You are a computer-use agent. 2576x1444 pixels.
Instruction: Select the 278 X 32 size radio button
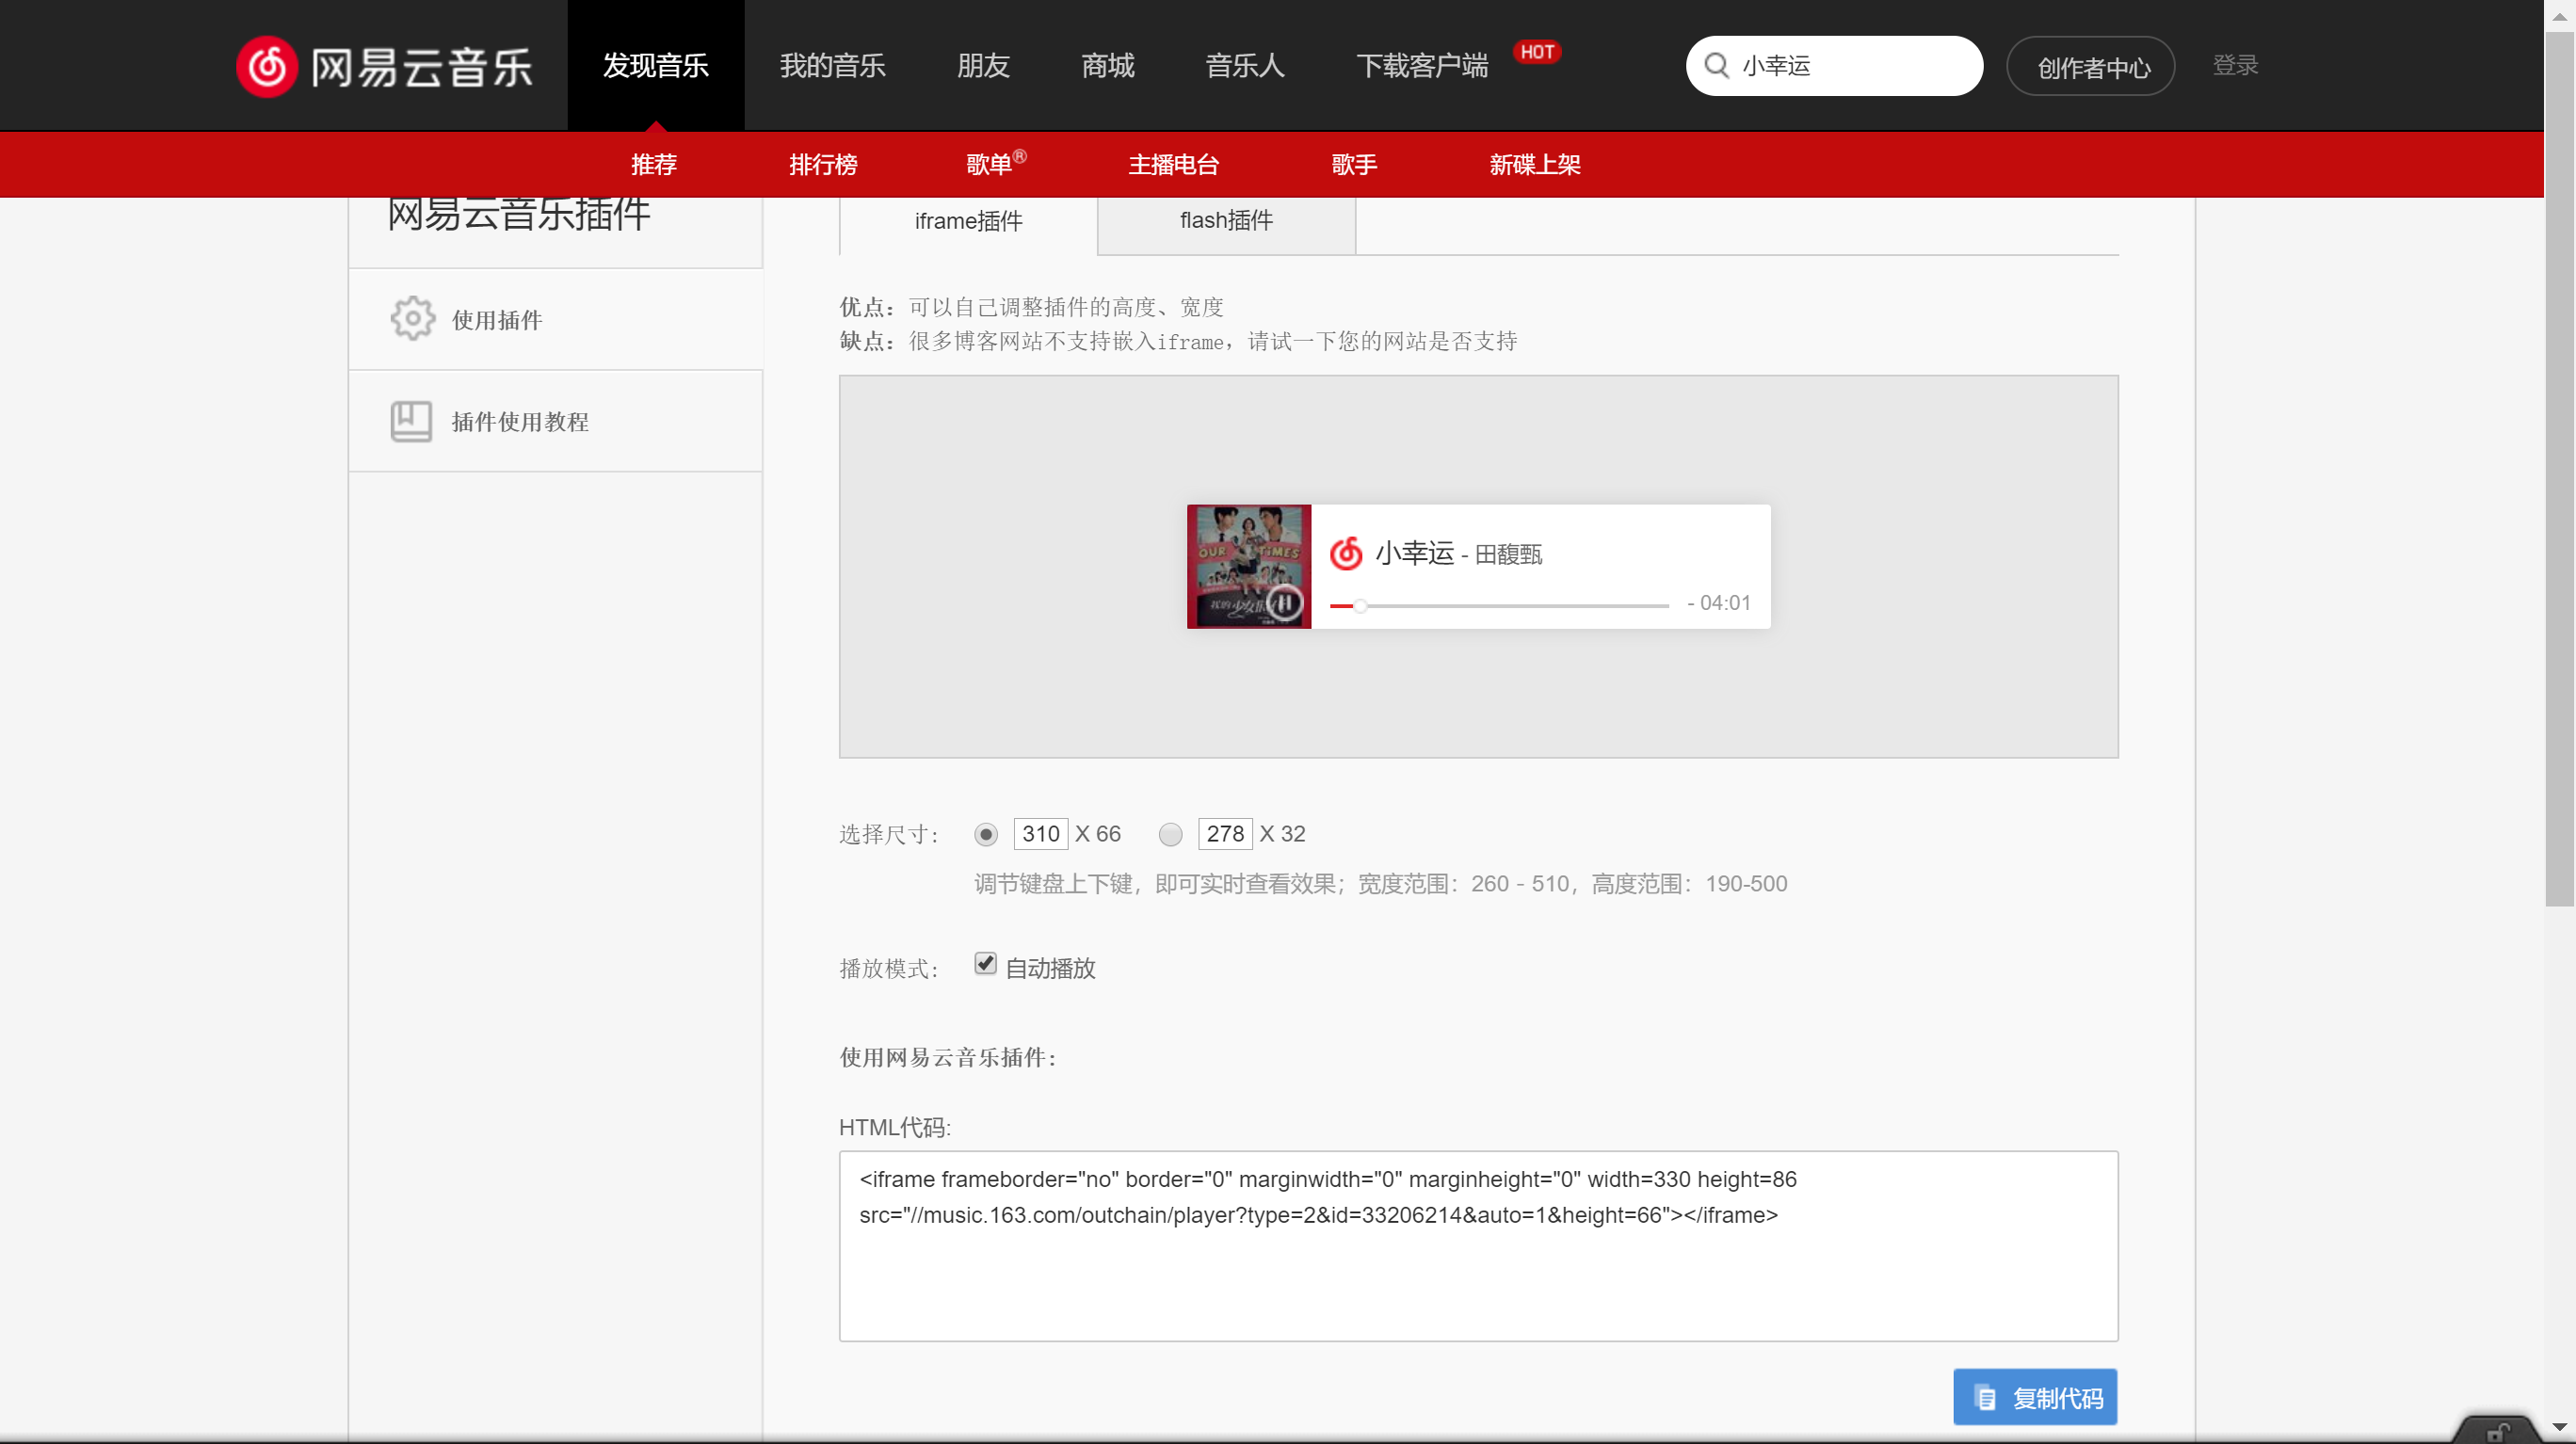pyautogui.click(x=1170, y=834)
